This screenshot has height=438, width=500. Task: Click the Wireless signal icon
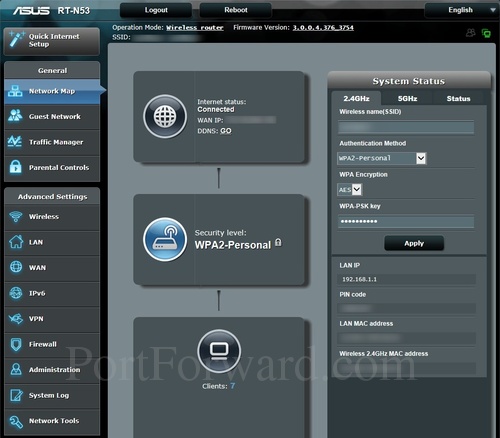[x=15, y=217]
